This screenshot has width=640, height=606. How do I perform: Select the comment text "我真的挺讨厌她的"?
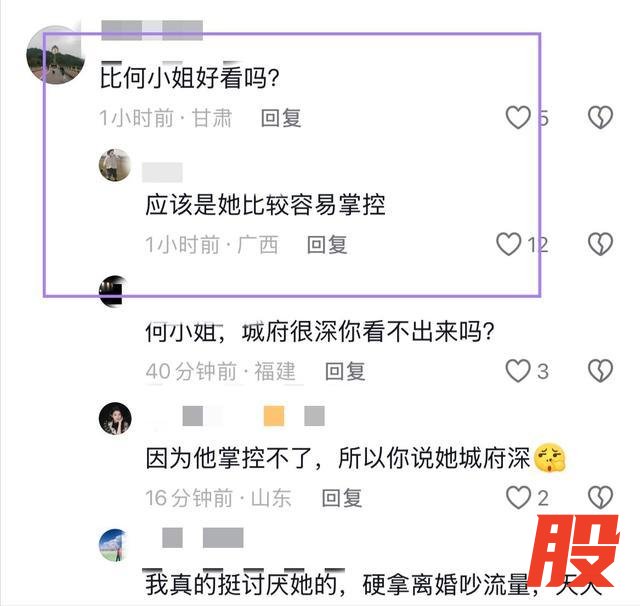click(x=242, y=585)
